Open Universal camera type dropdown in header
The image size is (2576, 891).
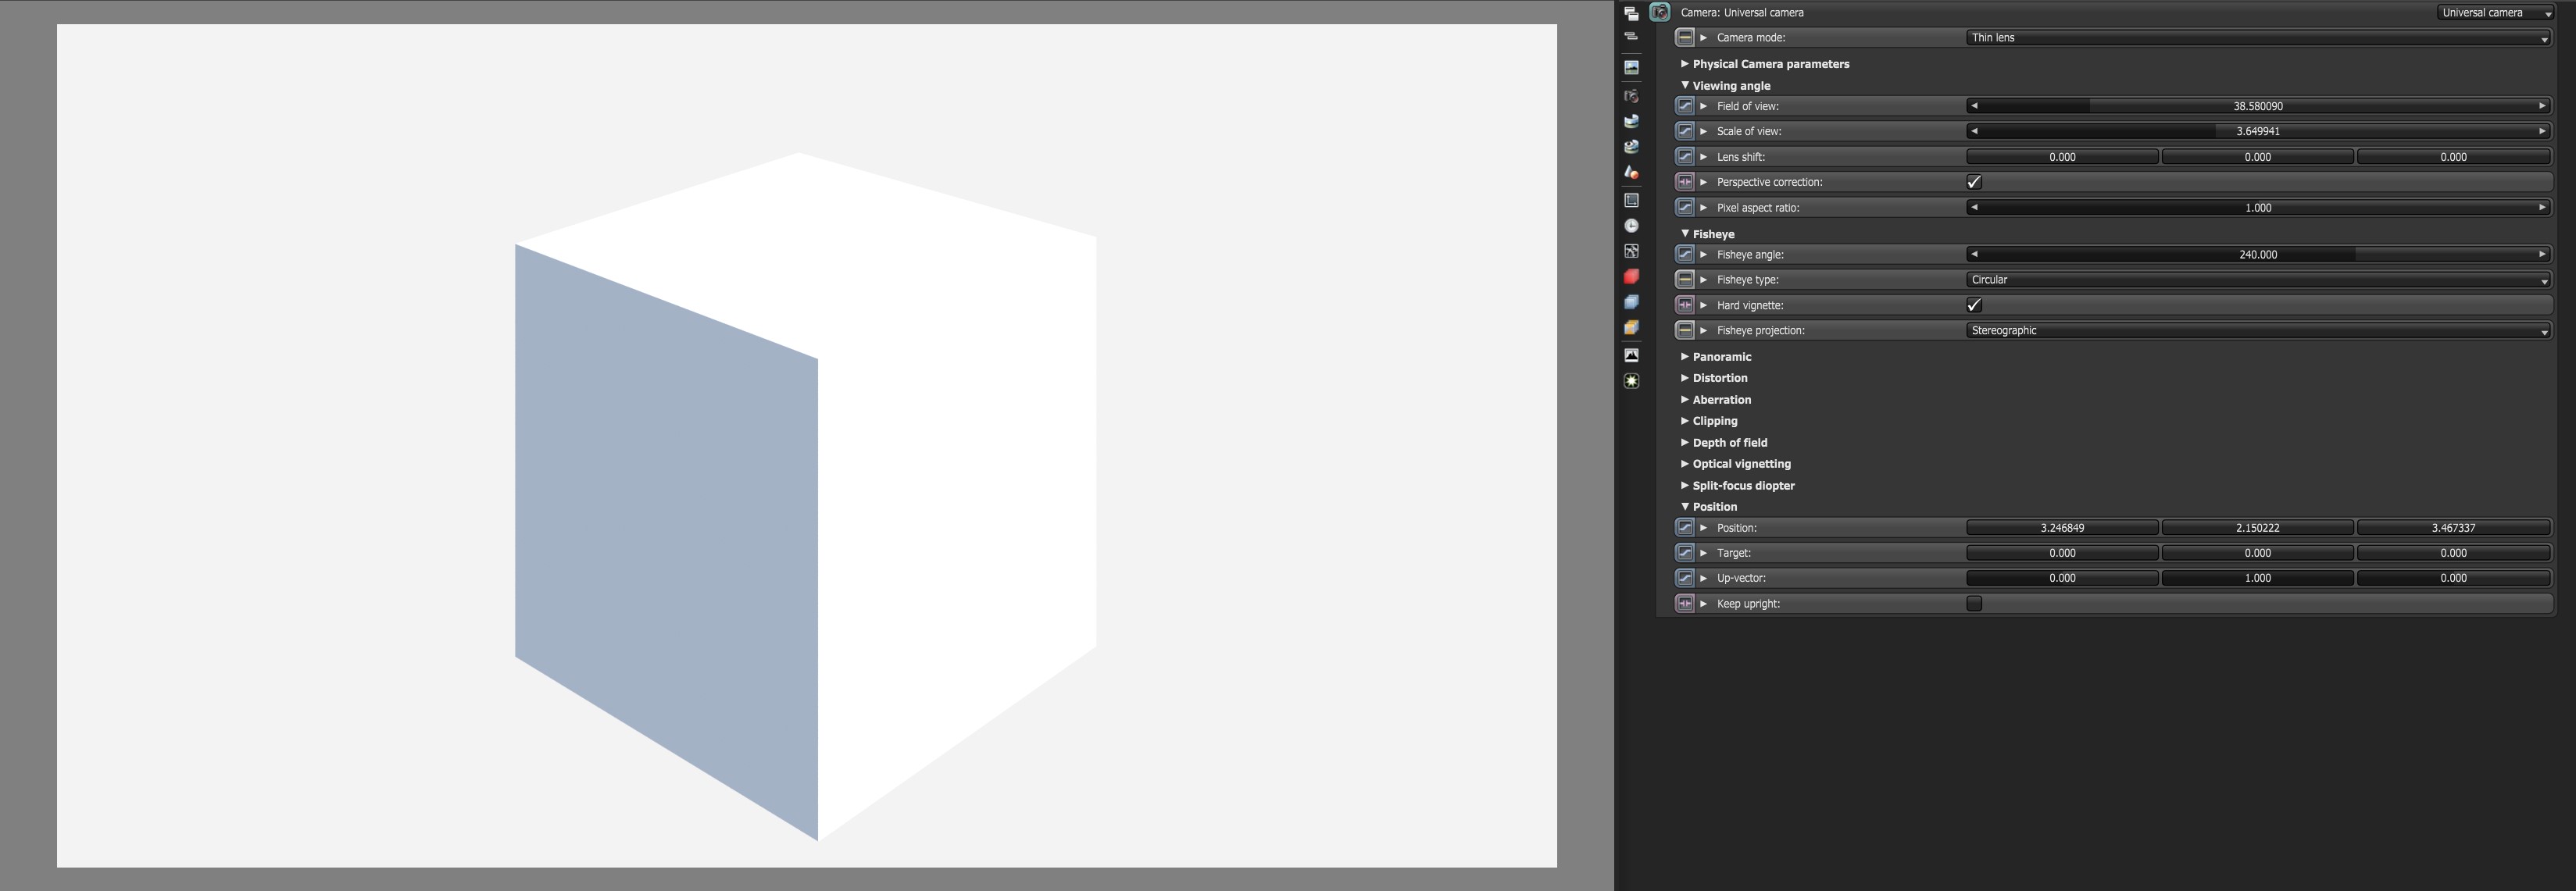(x=2494, y=13)
